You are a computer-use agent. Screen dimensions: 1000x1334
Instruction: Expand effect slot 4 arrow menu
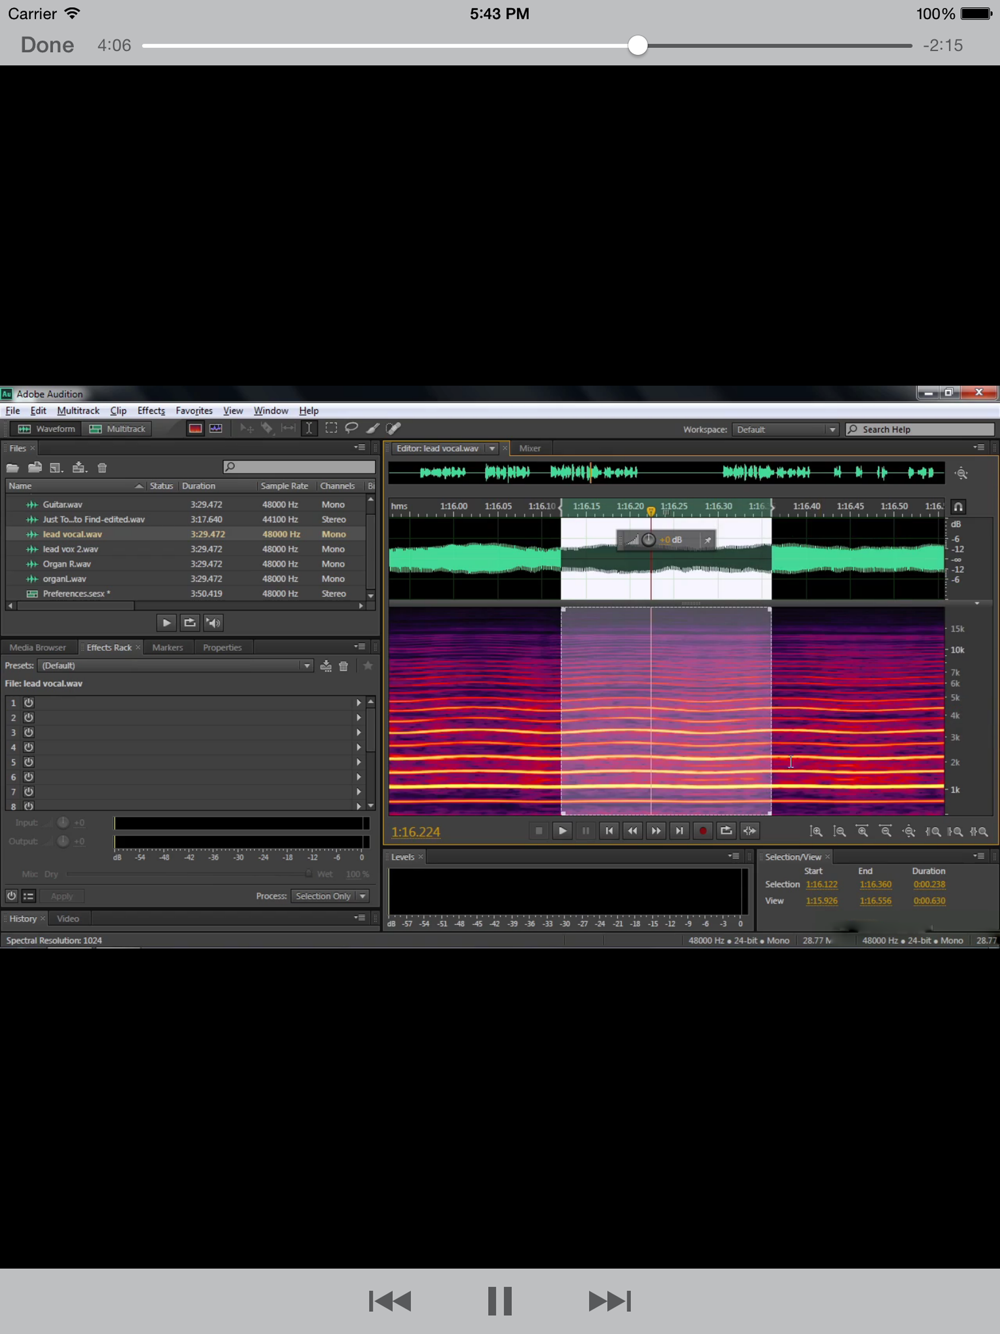tap(358, 747)
